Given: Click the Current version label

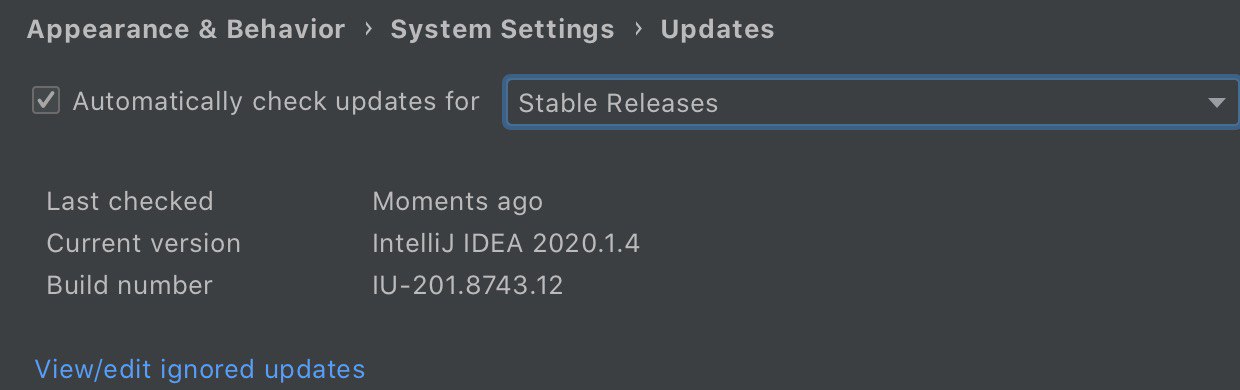Looking at the screenshot, I should 144,243.
